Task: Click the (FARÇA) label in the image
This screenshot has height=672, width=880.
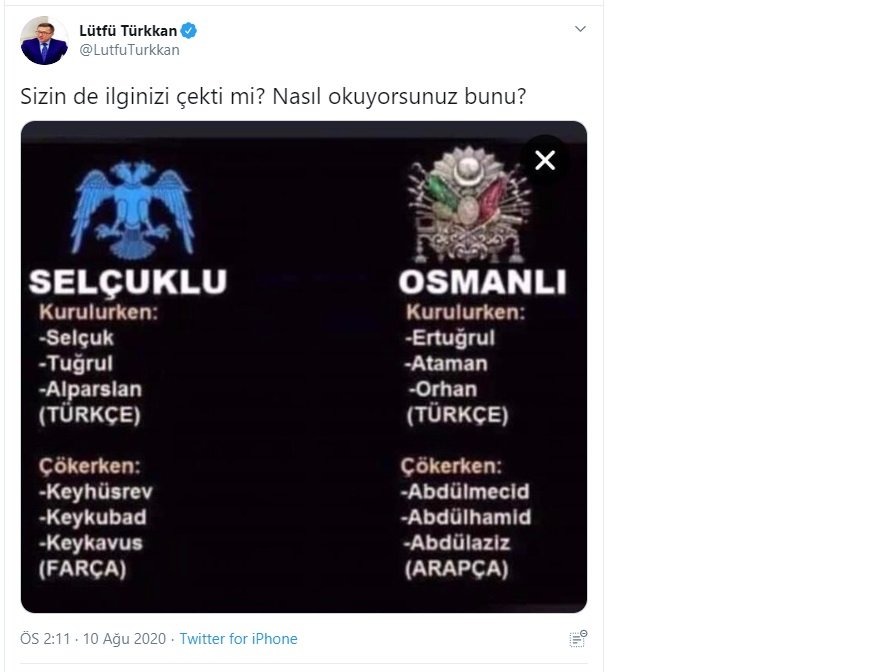Action: [x=82, y=570]
